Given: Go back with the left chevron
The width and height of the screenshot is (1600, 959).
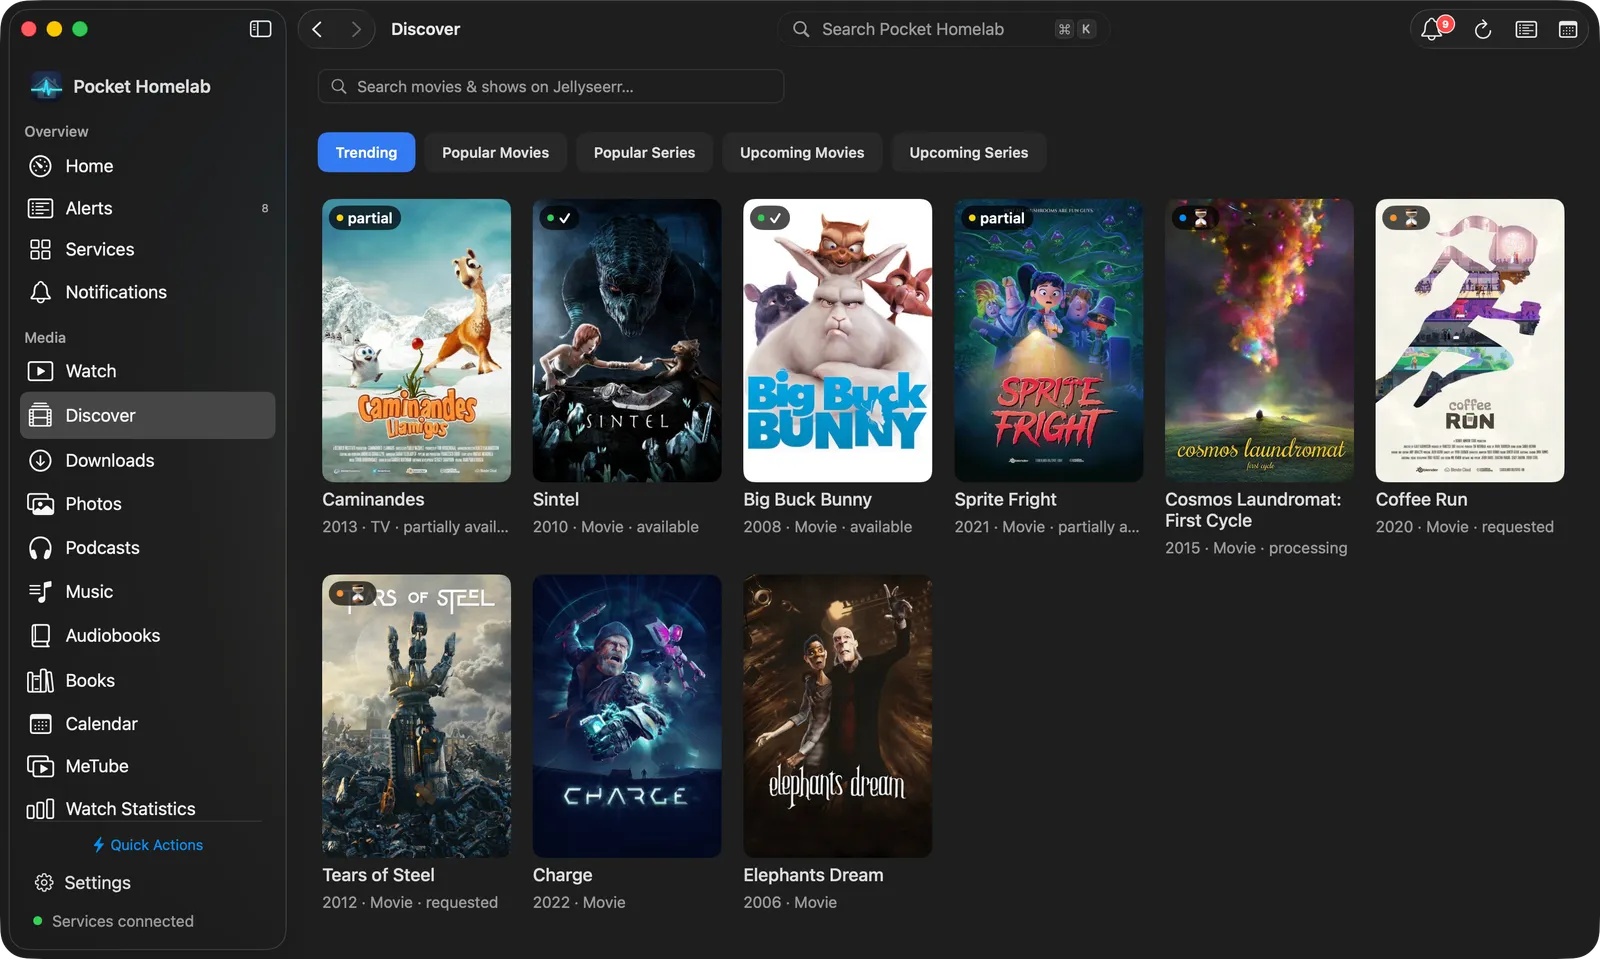Looking at the screenshot, I should [317, 29].
